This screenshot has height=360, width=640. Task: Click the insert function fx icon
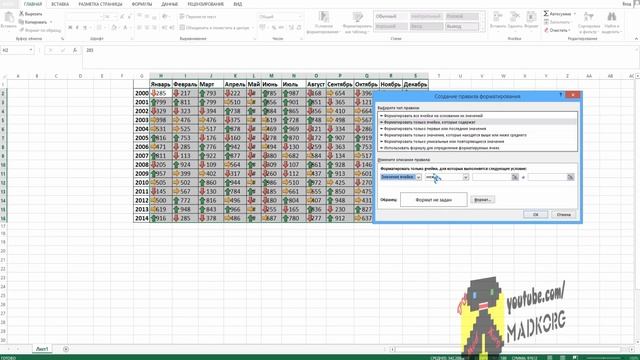point(75,50)
